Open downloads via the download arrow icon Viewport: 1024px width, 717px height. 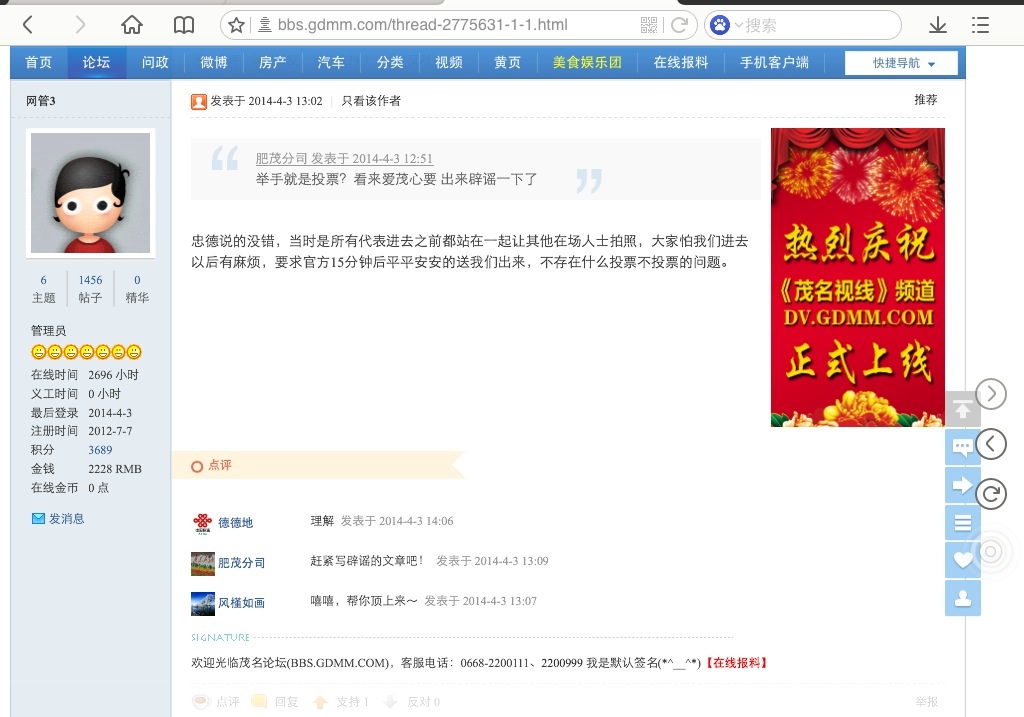coord(938,25)
